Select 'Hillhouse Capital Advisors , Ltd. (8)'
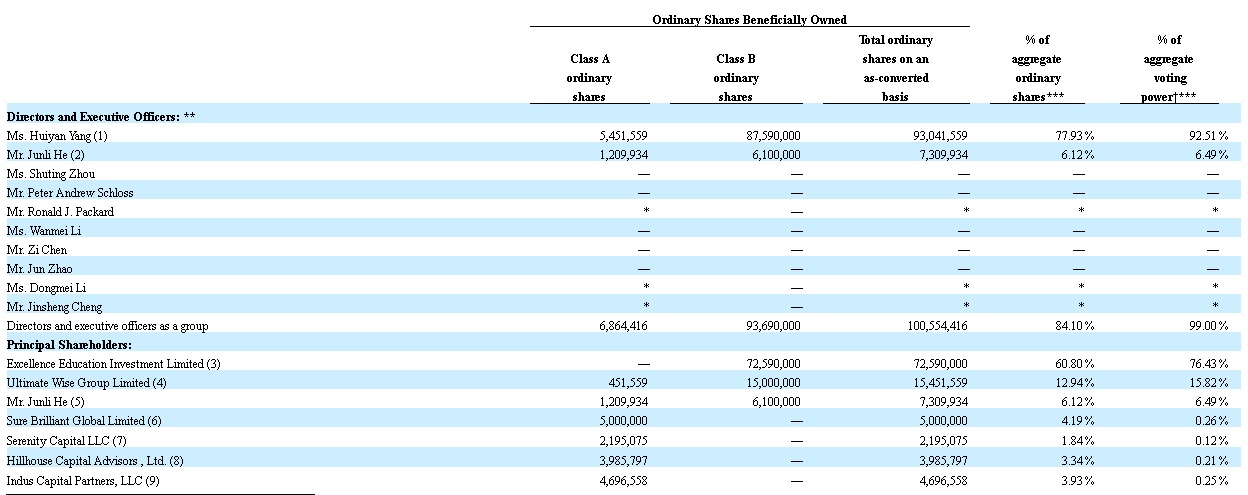 [x=96, y=460]
